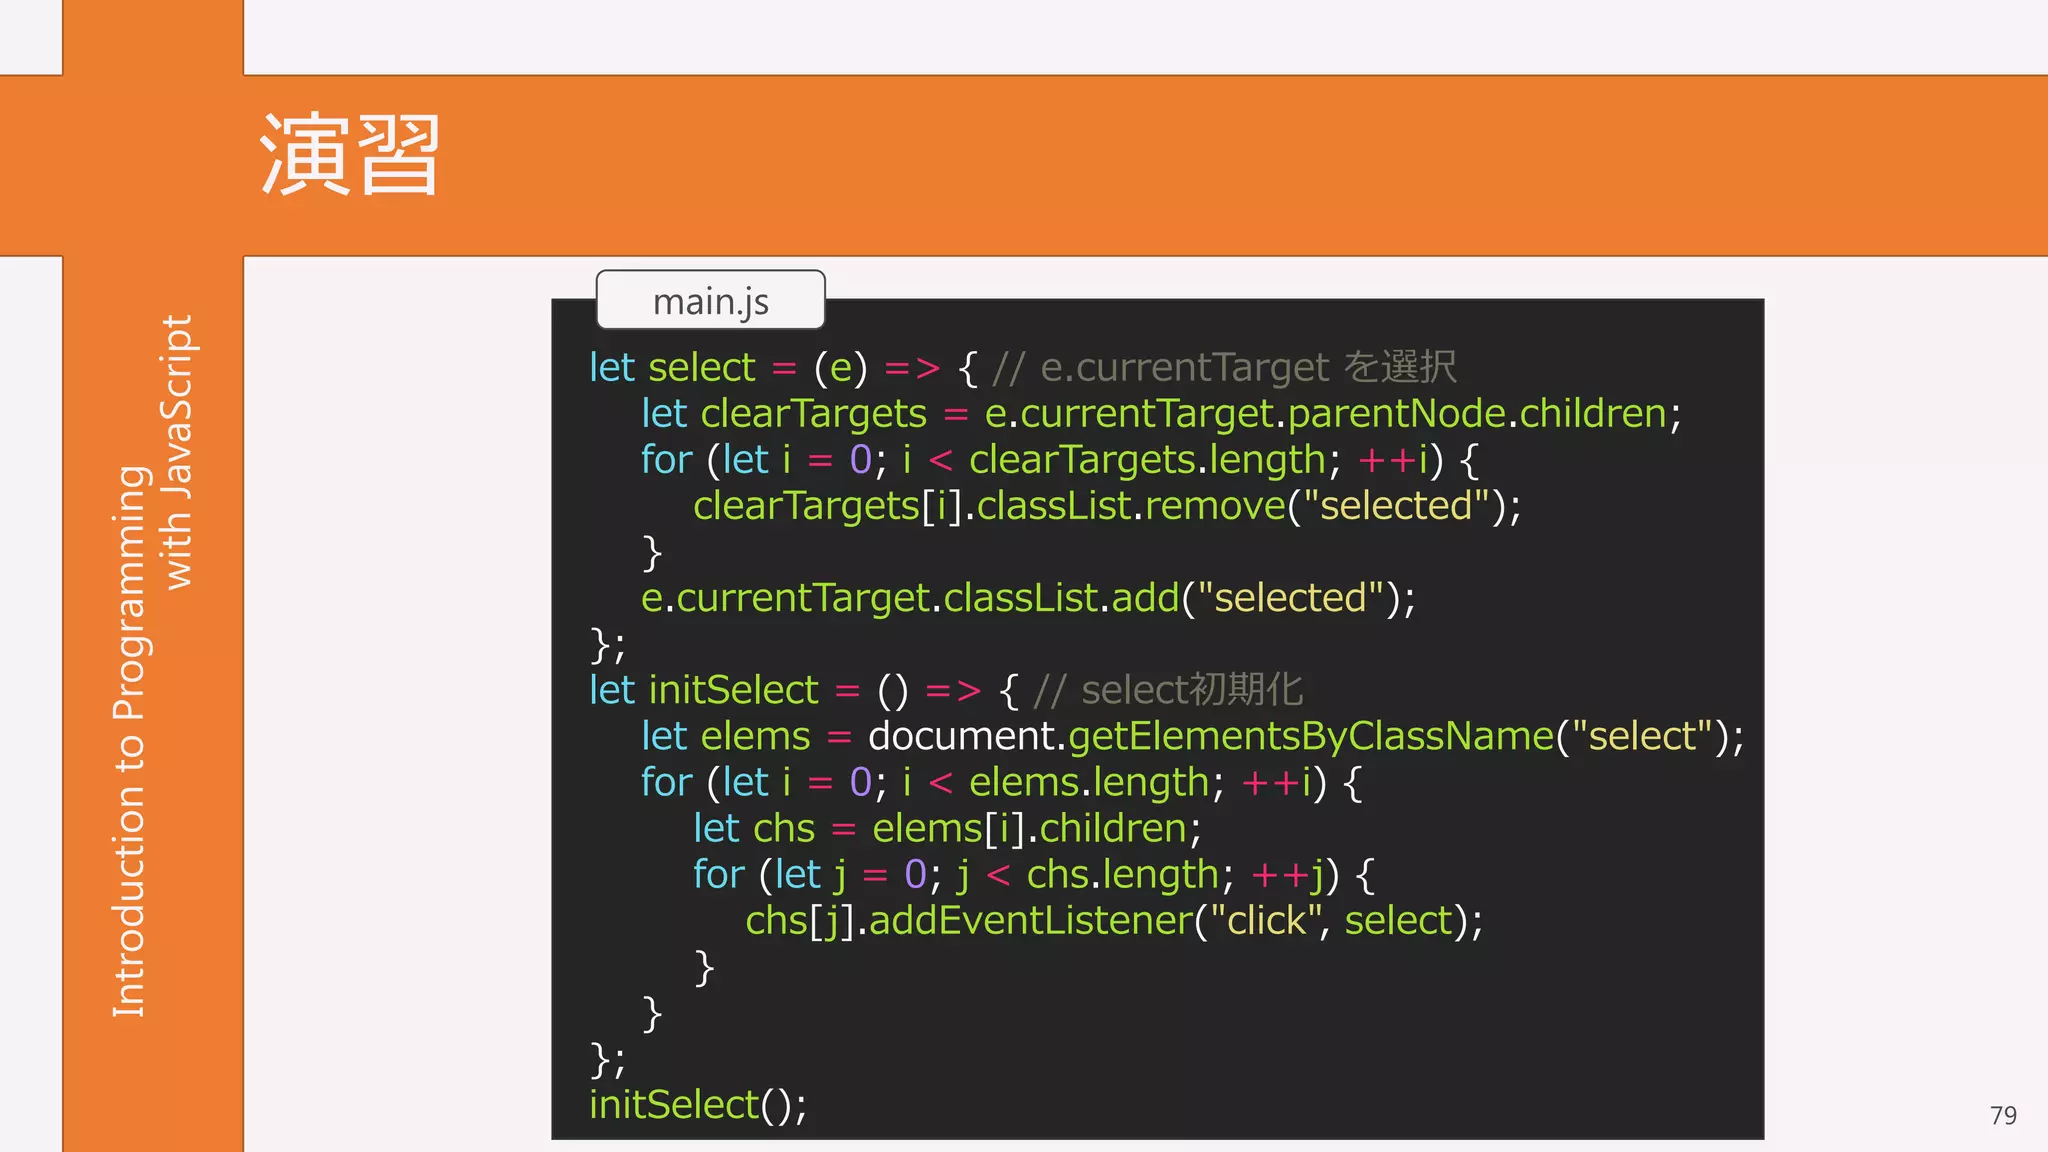
Task: Click the page number 79
Action: [x=2003, y=1115]
